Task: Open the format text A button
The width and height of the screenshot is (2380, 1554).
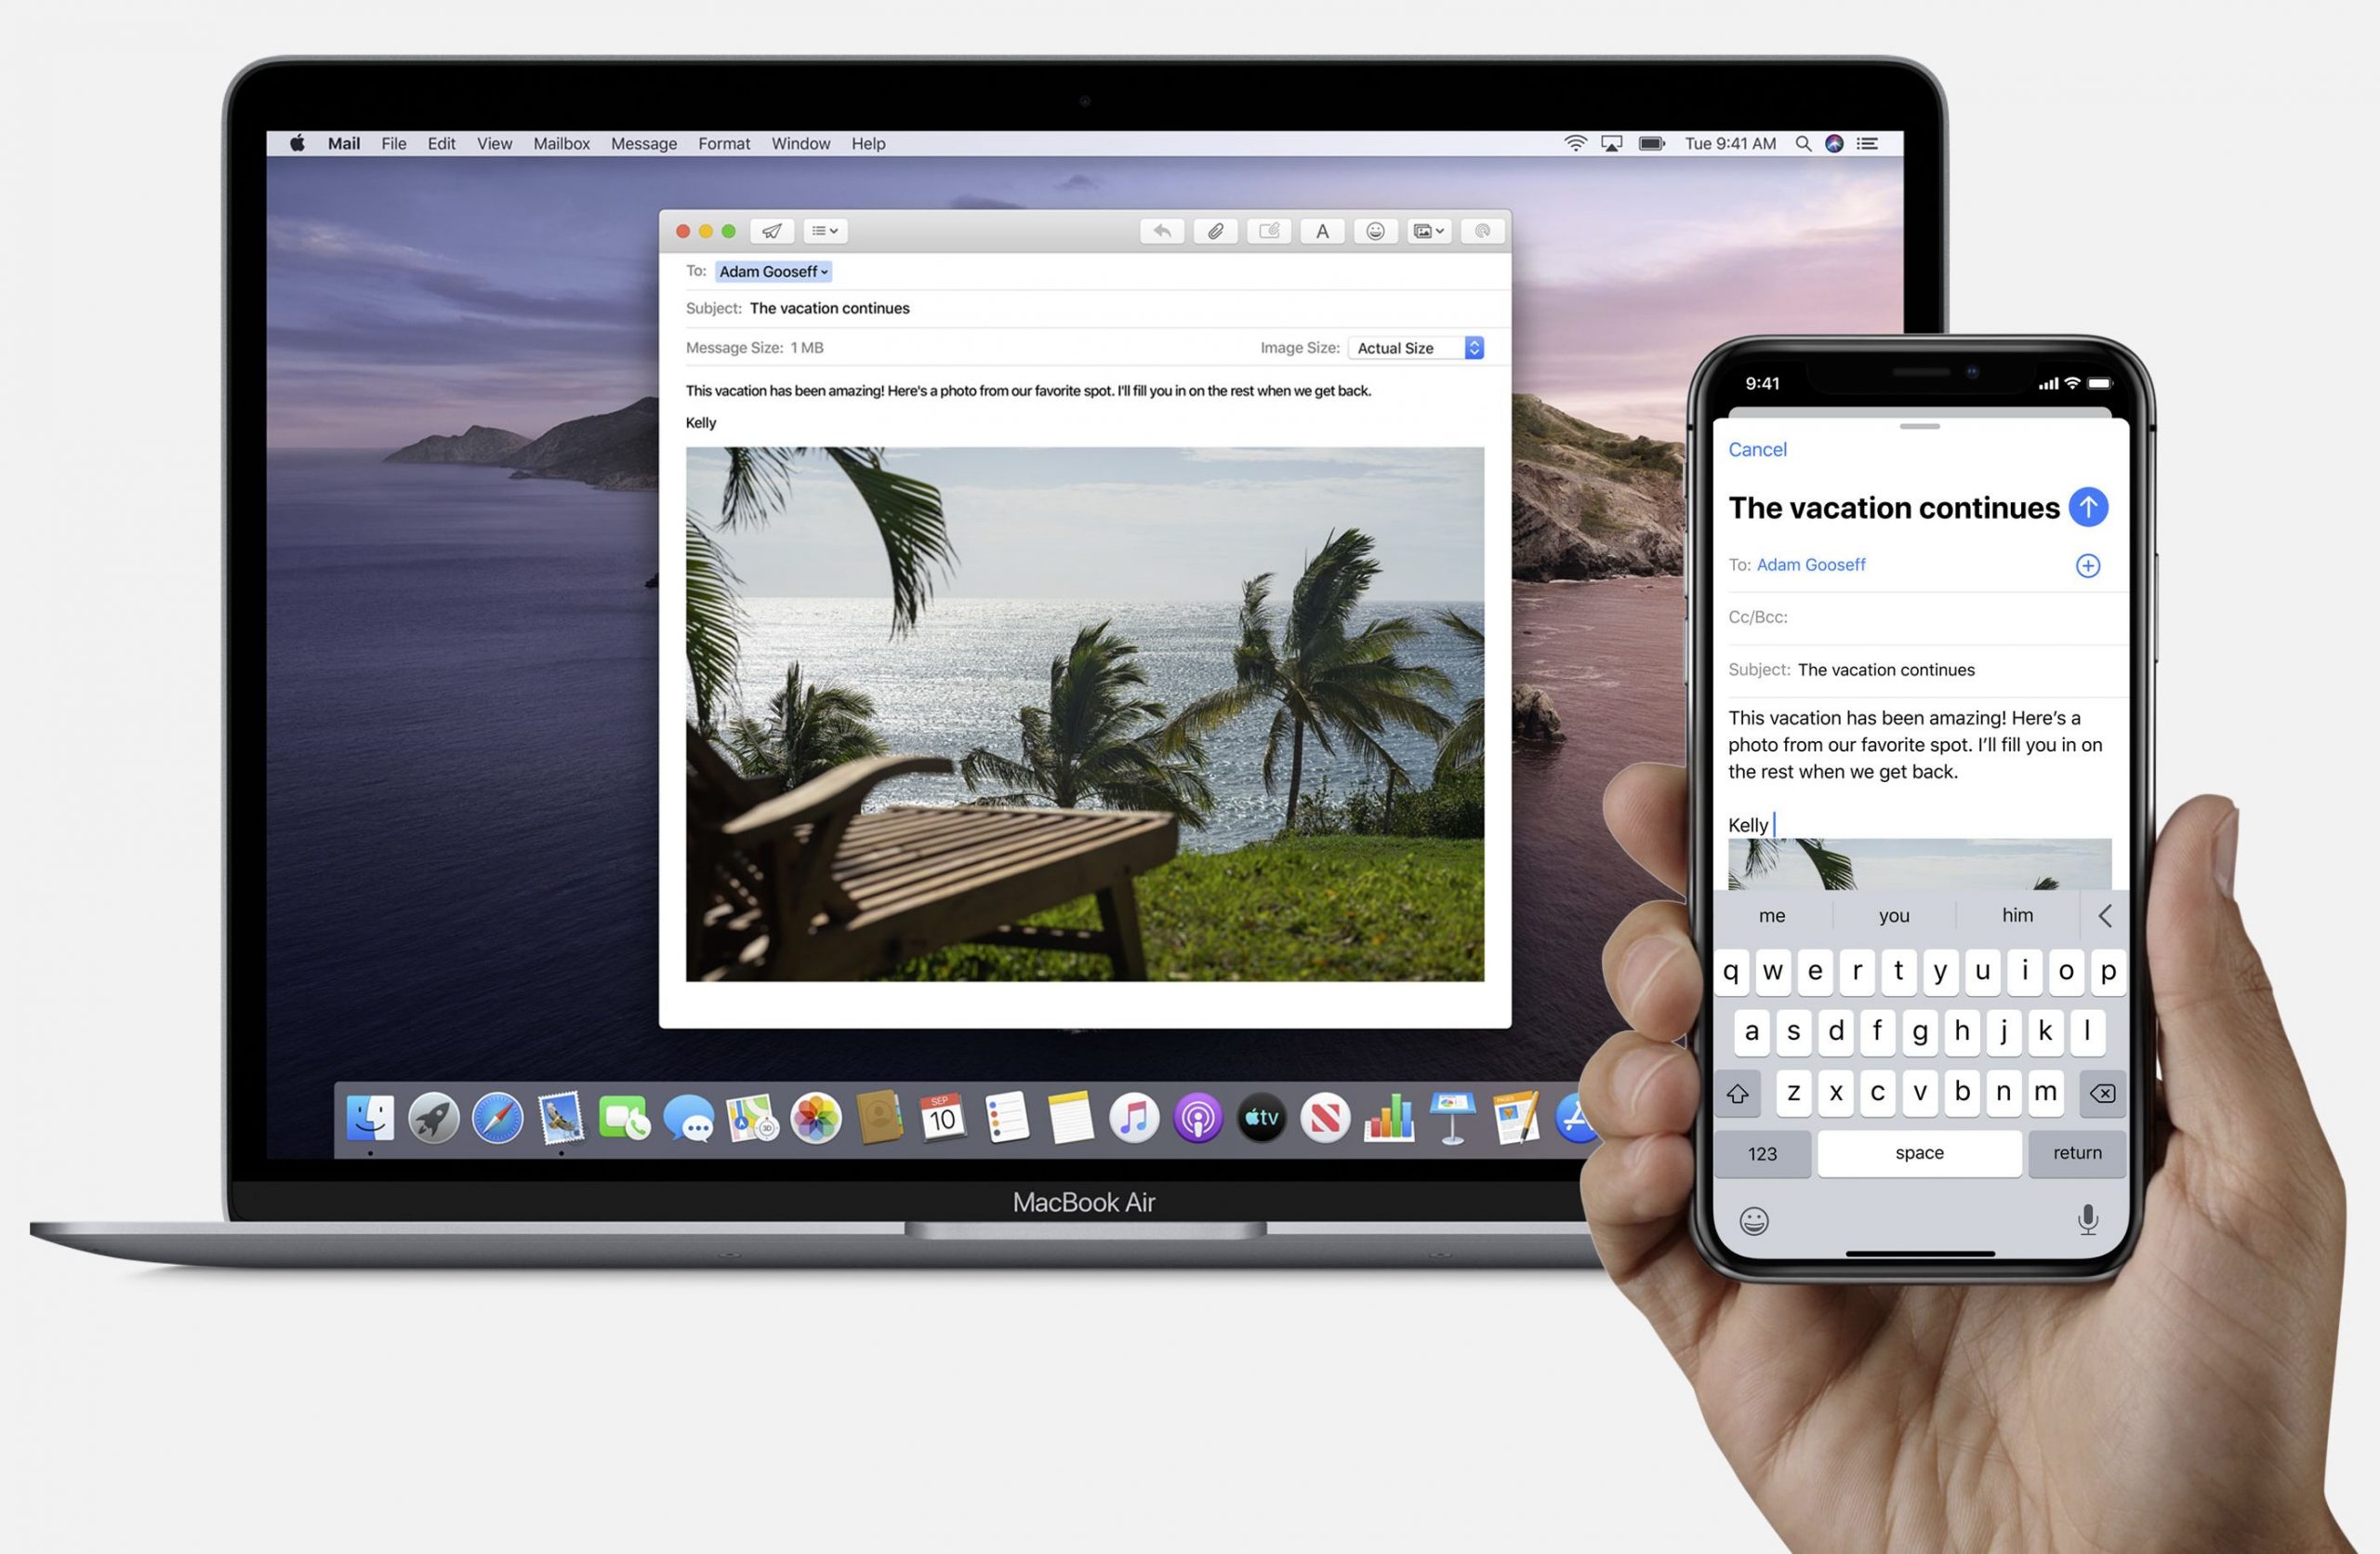Action: pyautogui.click(x=1322, y=231)
